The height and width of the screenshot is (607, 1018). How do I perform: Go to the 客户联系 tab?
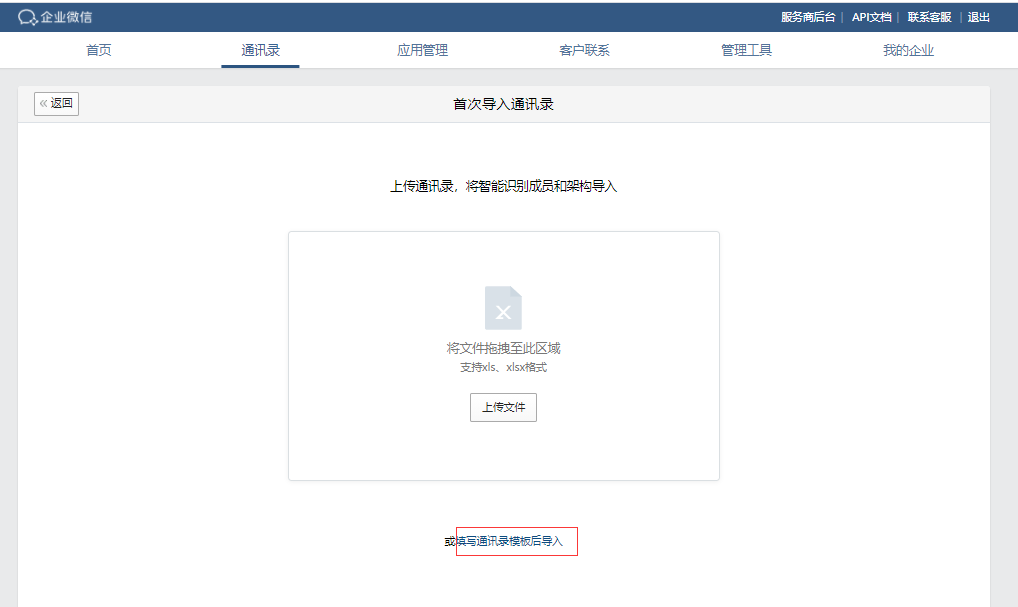[584, 50]
